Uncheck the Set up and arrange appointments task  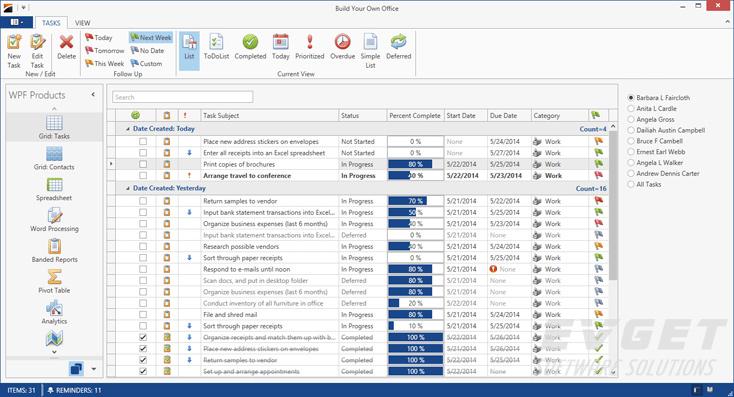point(143,371)
